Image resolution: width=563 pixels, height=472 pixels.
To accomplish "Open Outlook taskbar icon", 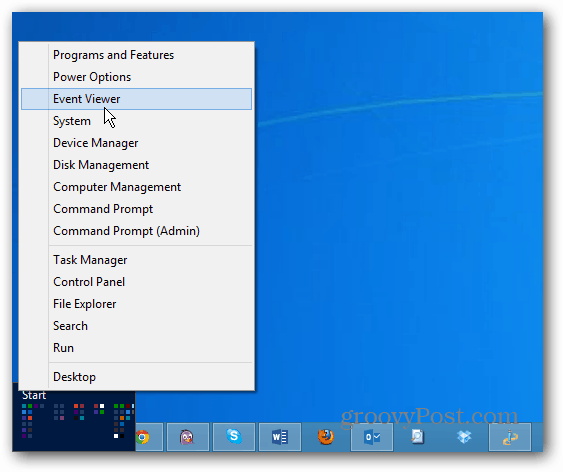I will (x=372, y=437).
